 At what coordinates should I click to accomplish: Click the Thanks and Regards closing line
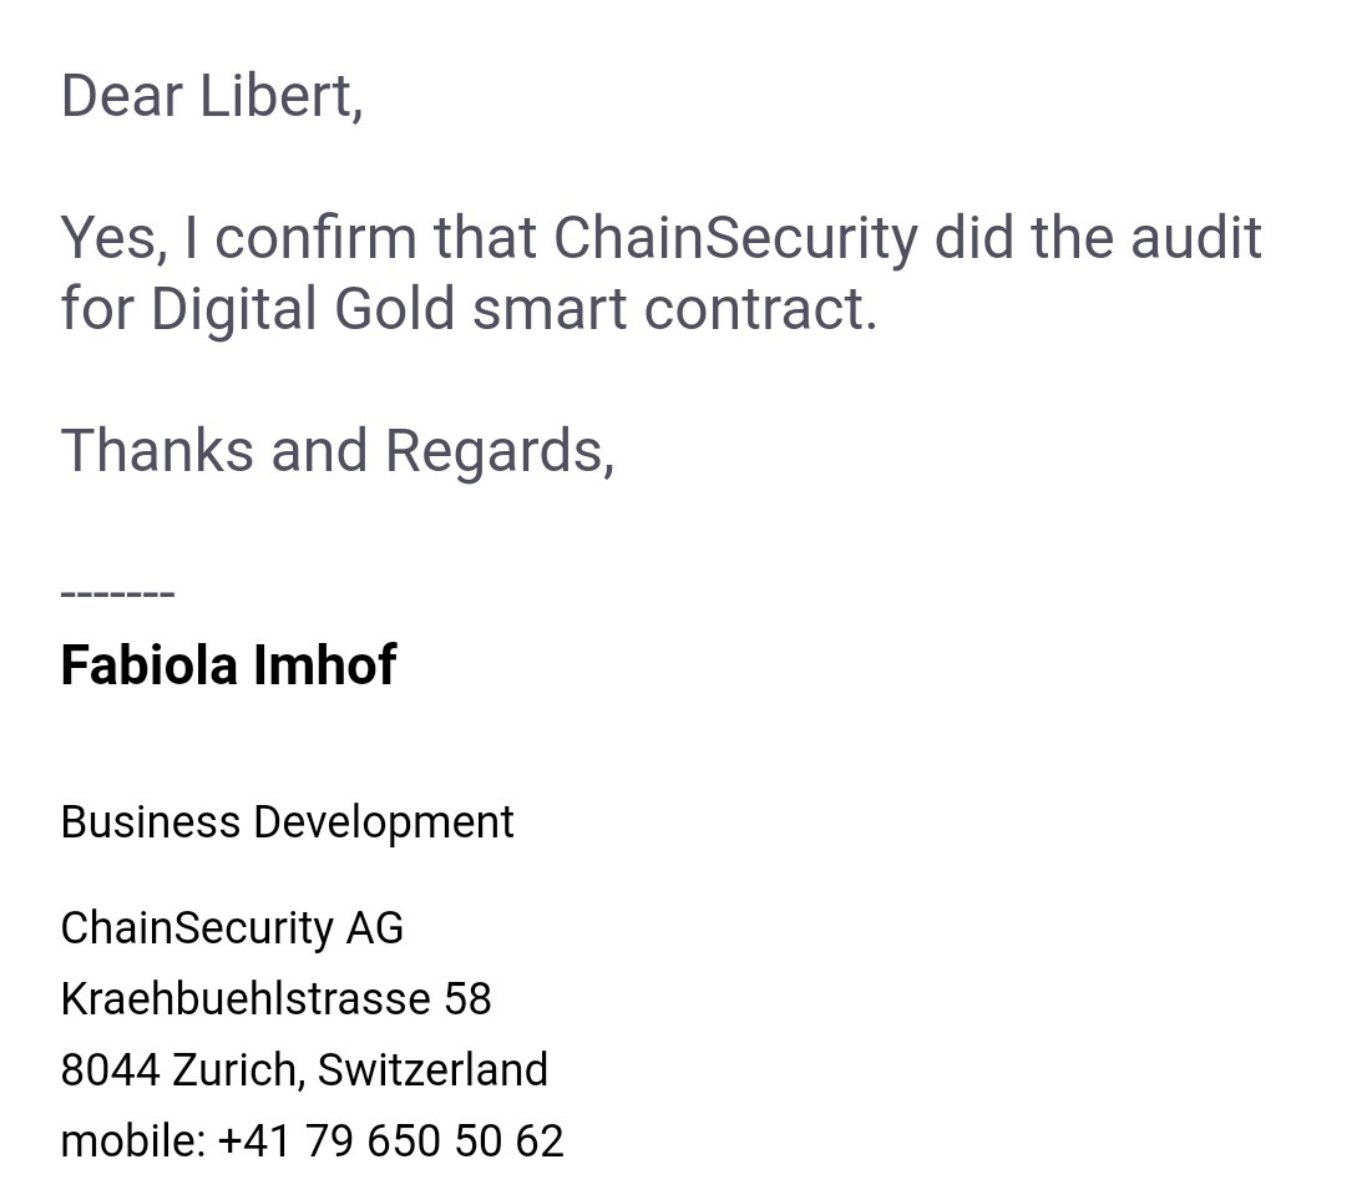pyautogui.click(x=338, y=451)
